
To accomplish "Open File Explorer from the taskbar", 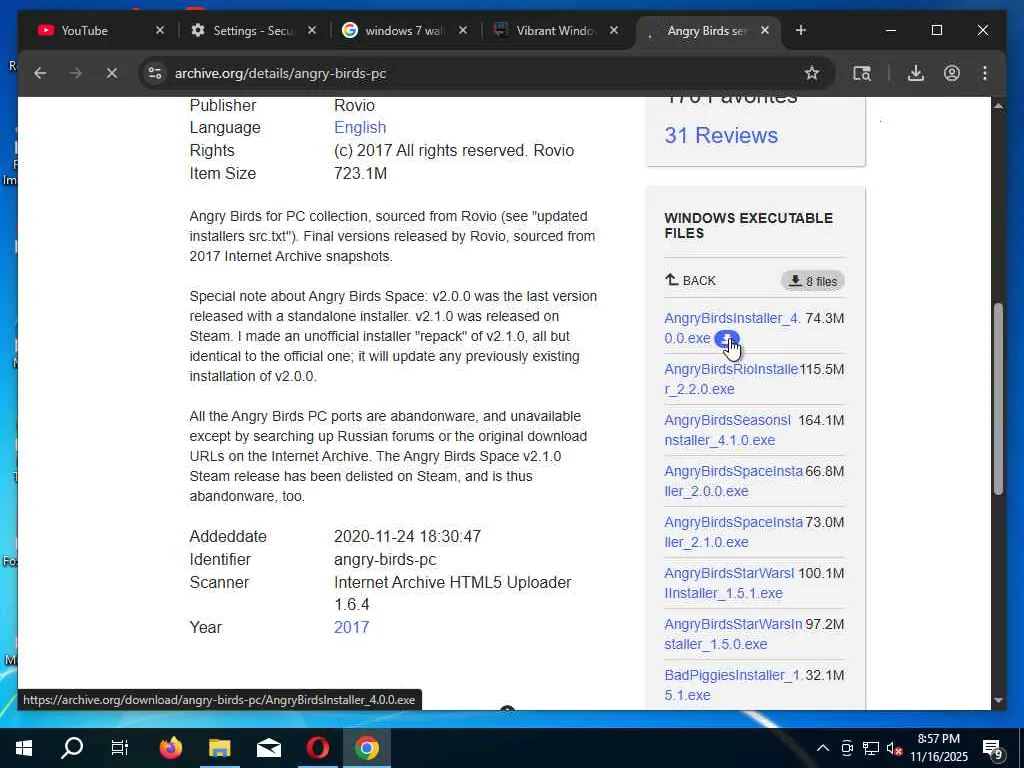I will pyautogui.click(x=219, y=748).
